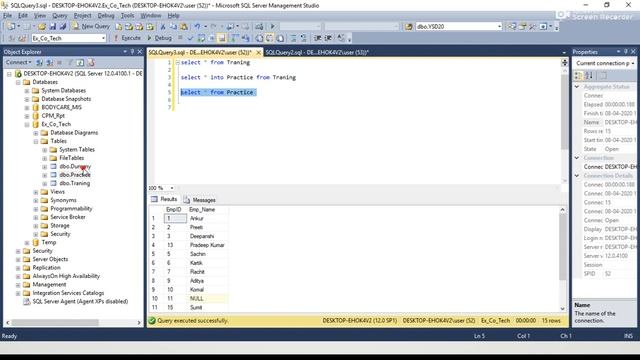The width and height of the screenshot is (640, 360).
Task: Click the Undo arrow icon
Action: pyautogui.click(x=198, y=27)
